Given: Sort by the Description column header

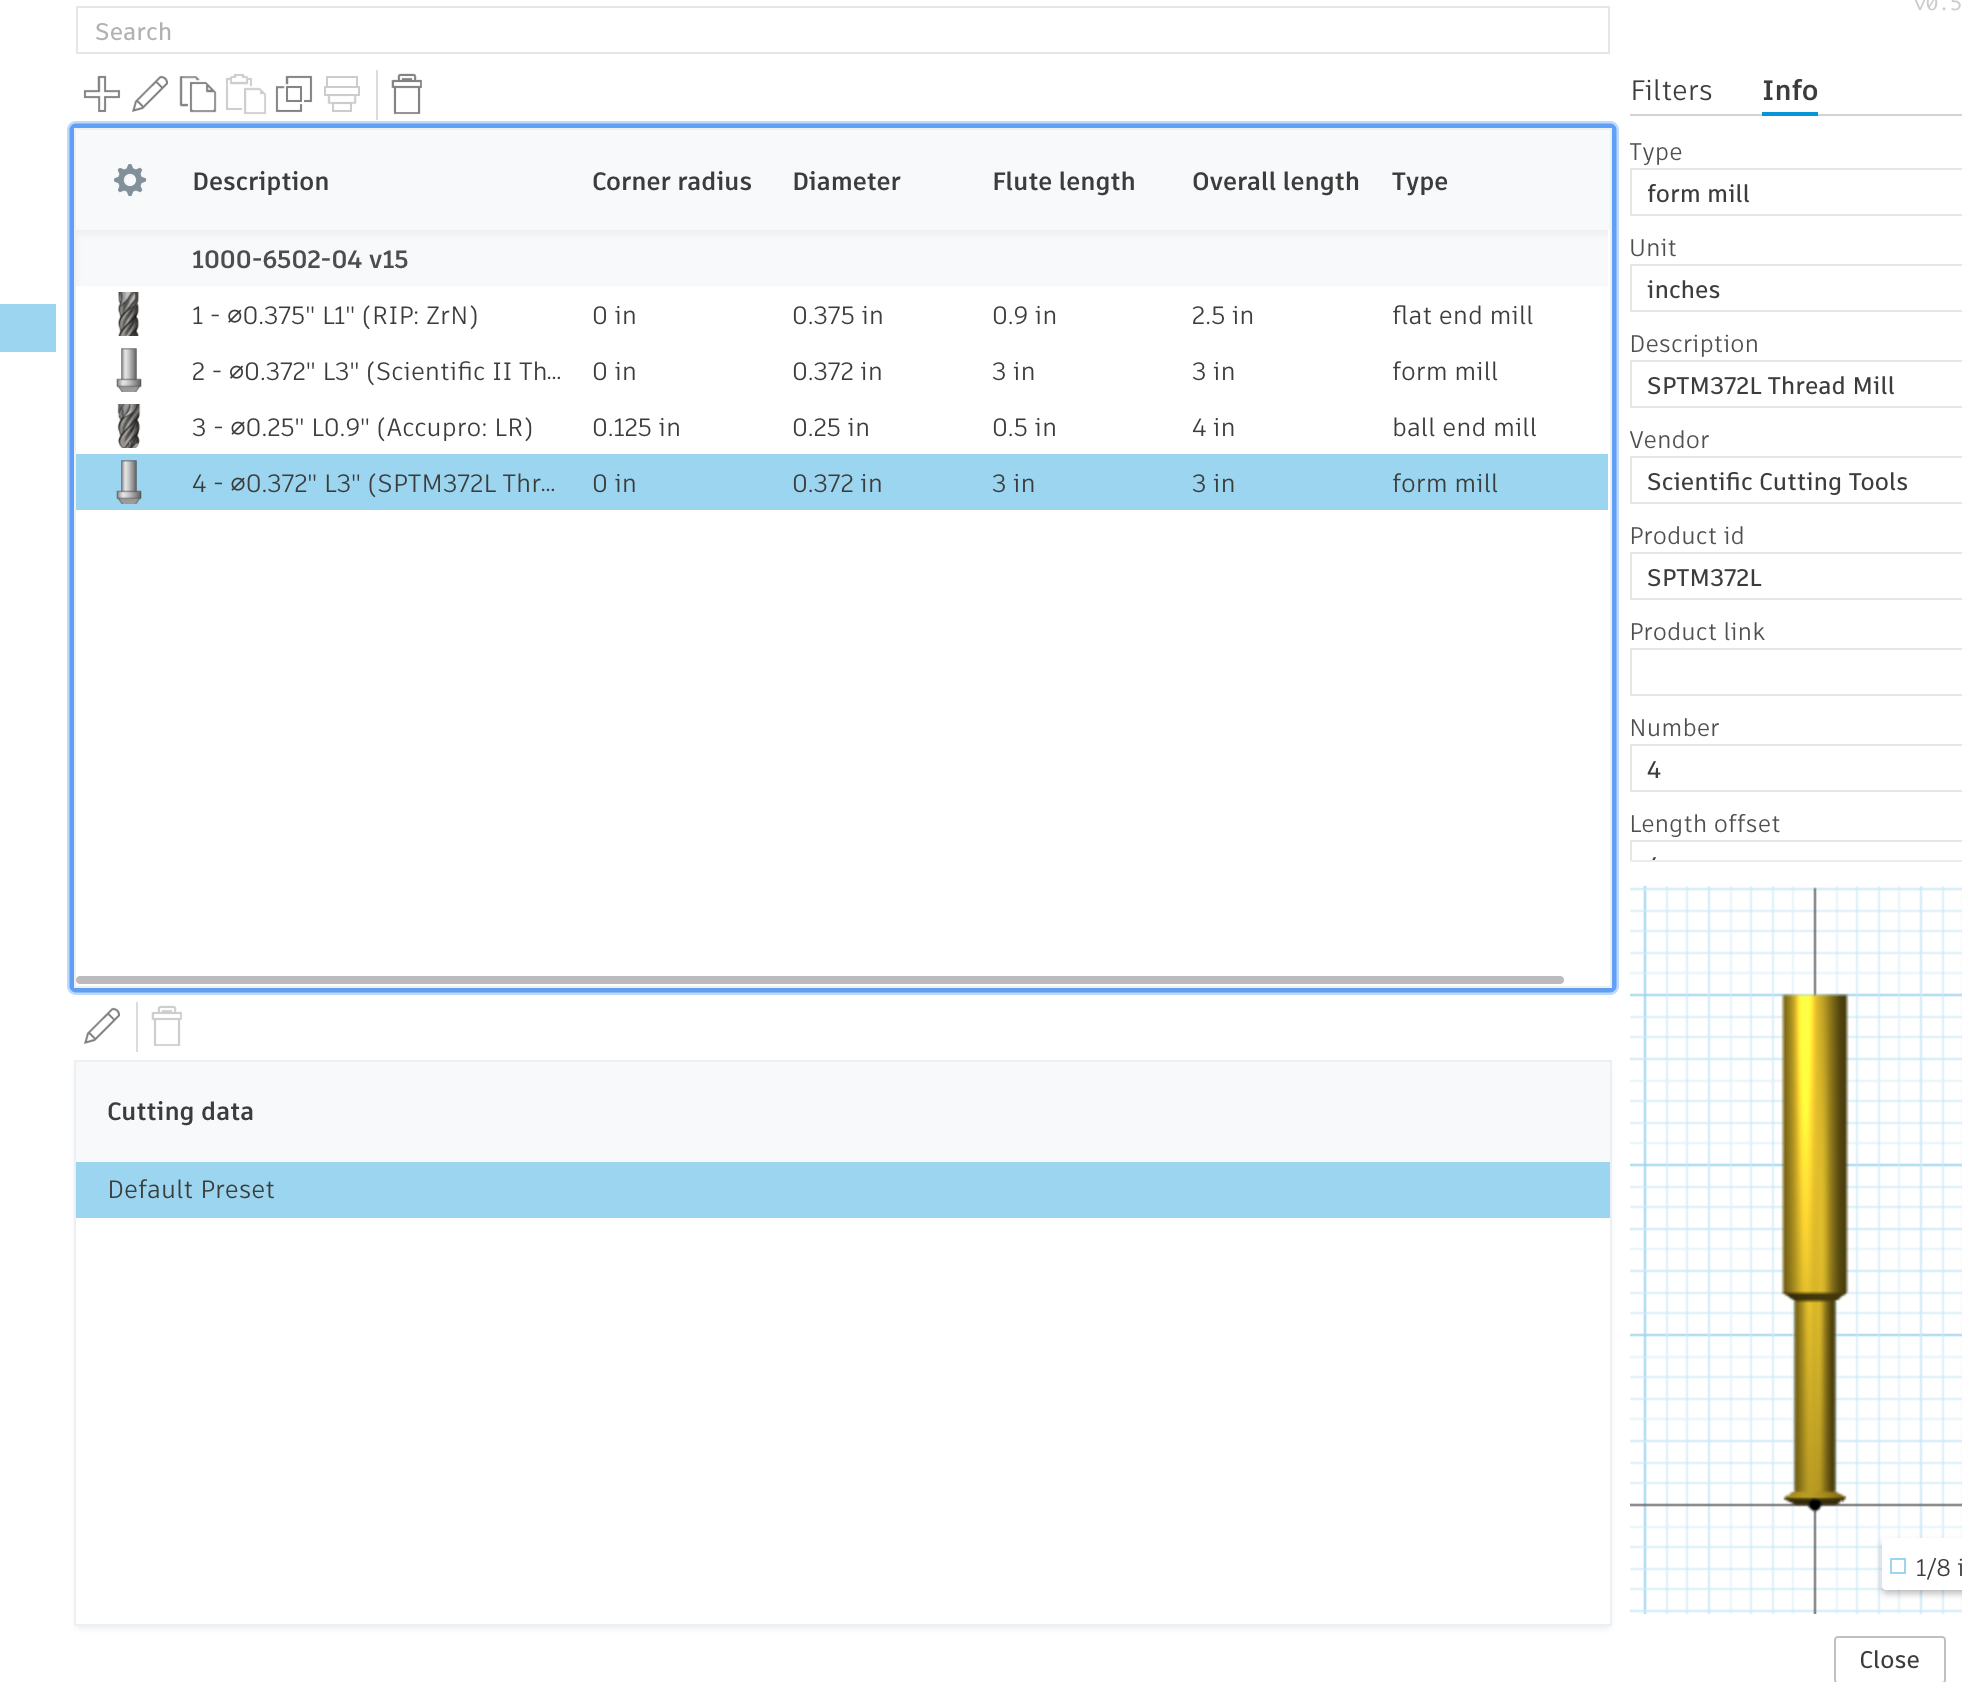Looking at the screenshot, I should [x=261, y=181].
